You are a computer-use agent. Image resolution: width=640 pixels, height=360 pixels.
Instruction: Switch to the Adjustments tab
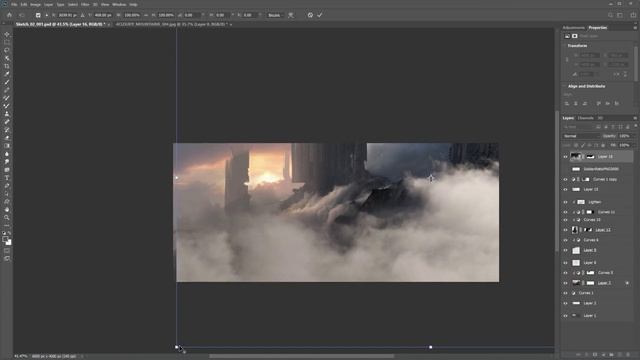[x=573, y=28]
